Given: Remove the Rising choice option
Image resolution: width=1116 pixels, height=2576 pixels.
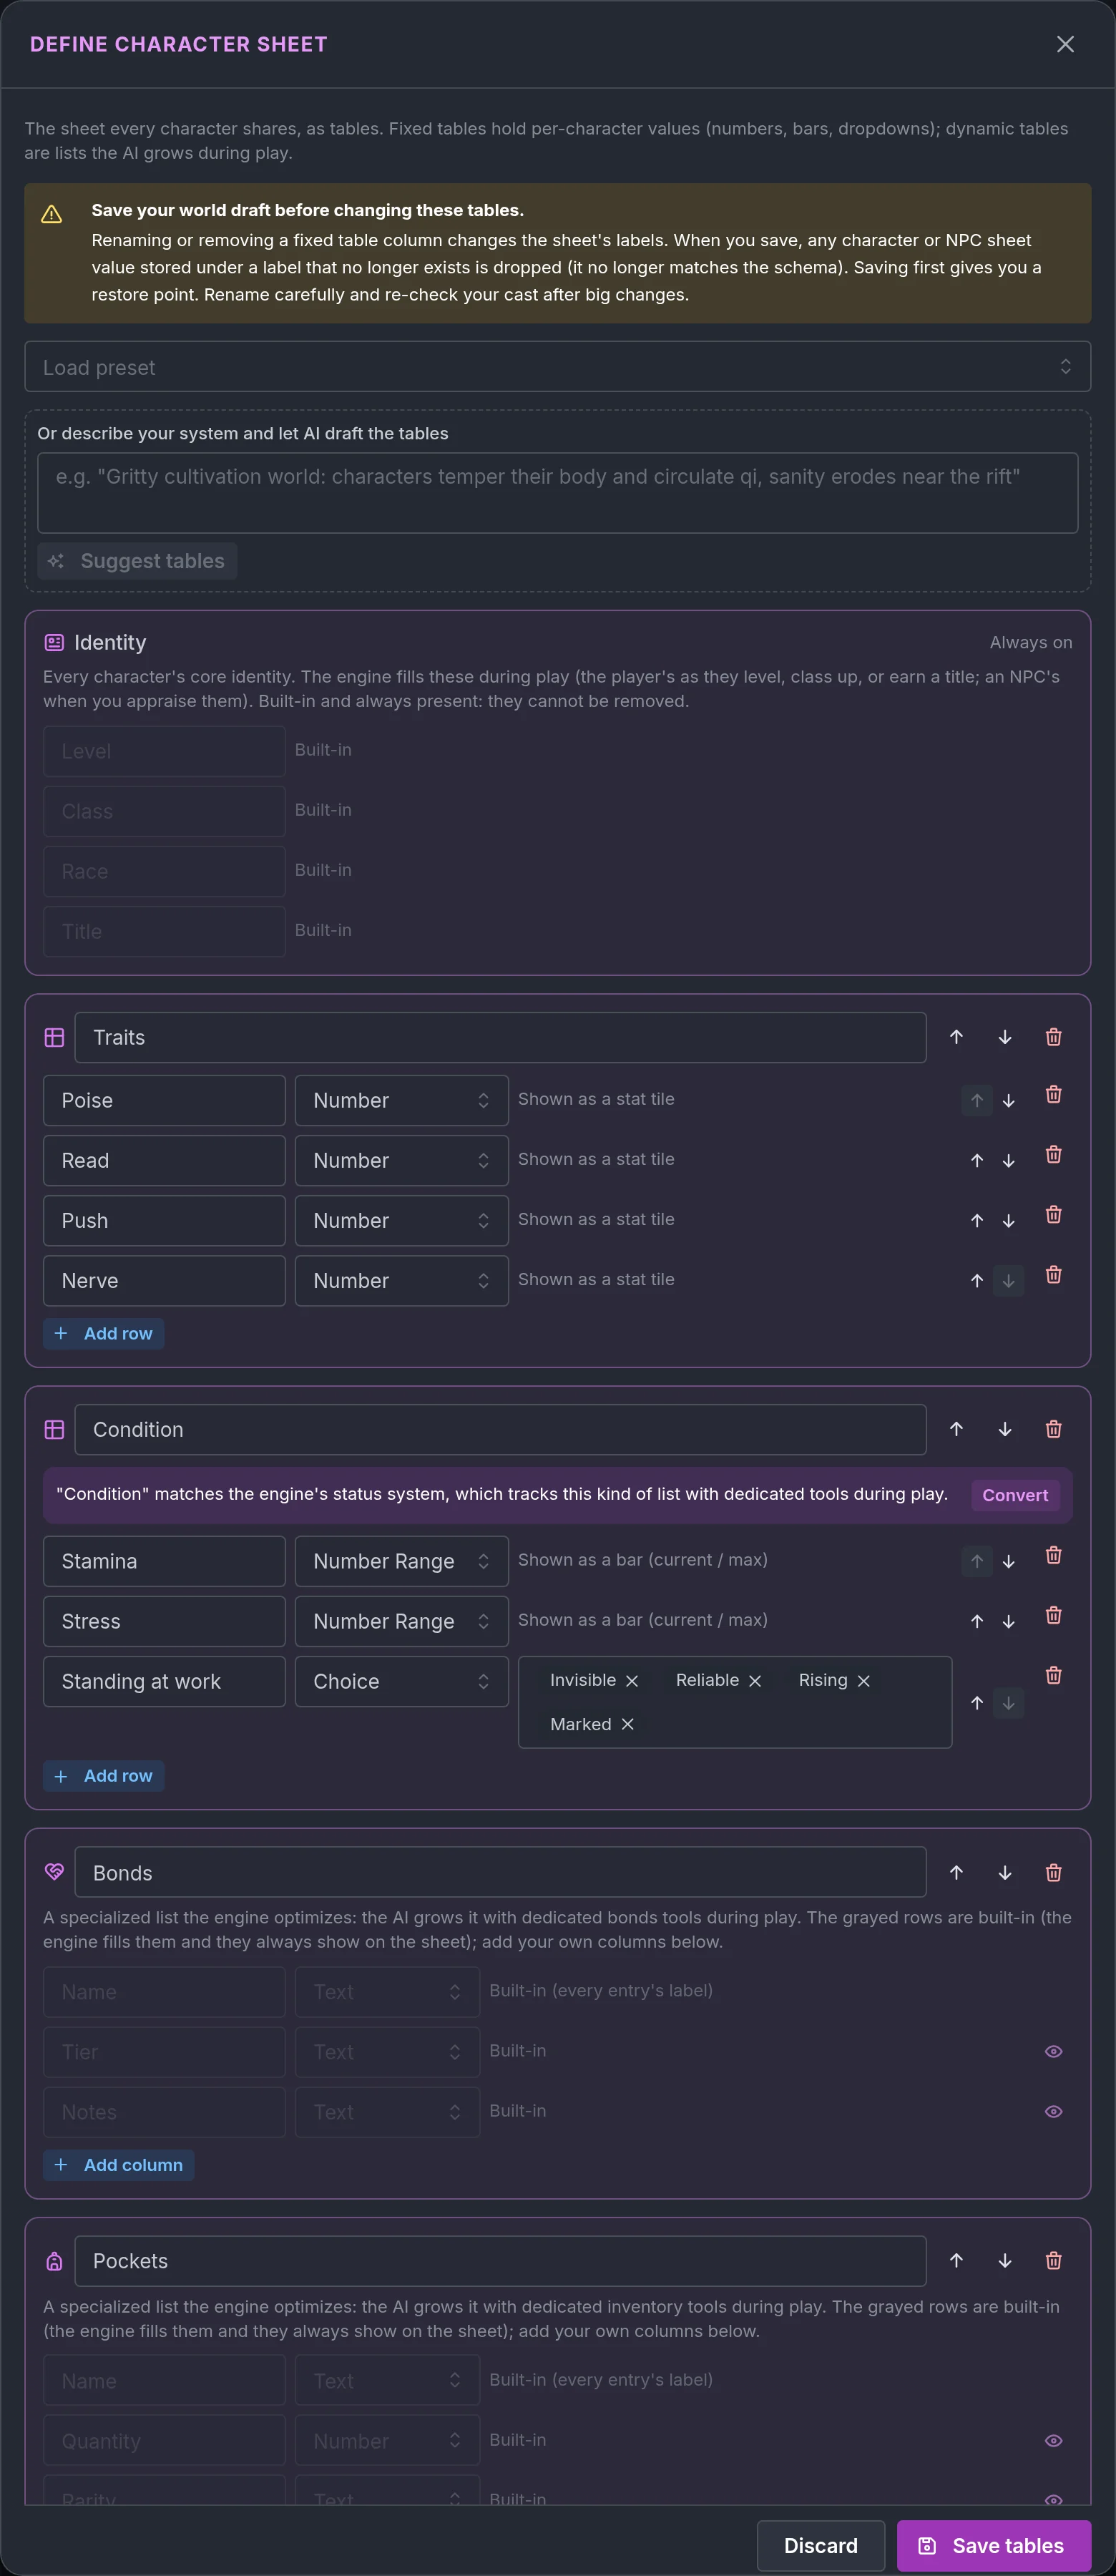Looking at the screenshot, I should point(864,1681).
